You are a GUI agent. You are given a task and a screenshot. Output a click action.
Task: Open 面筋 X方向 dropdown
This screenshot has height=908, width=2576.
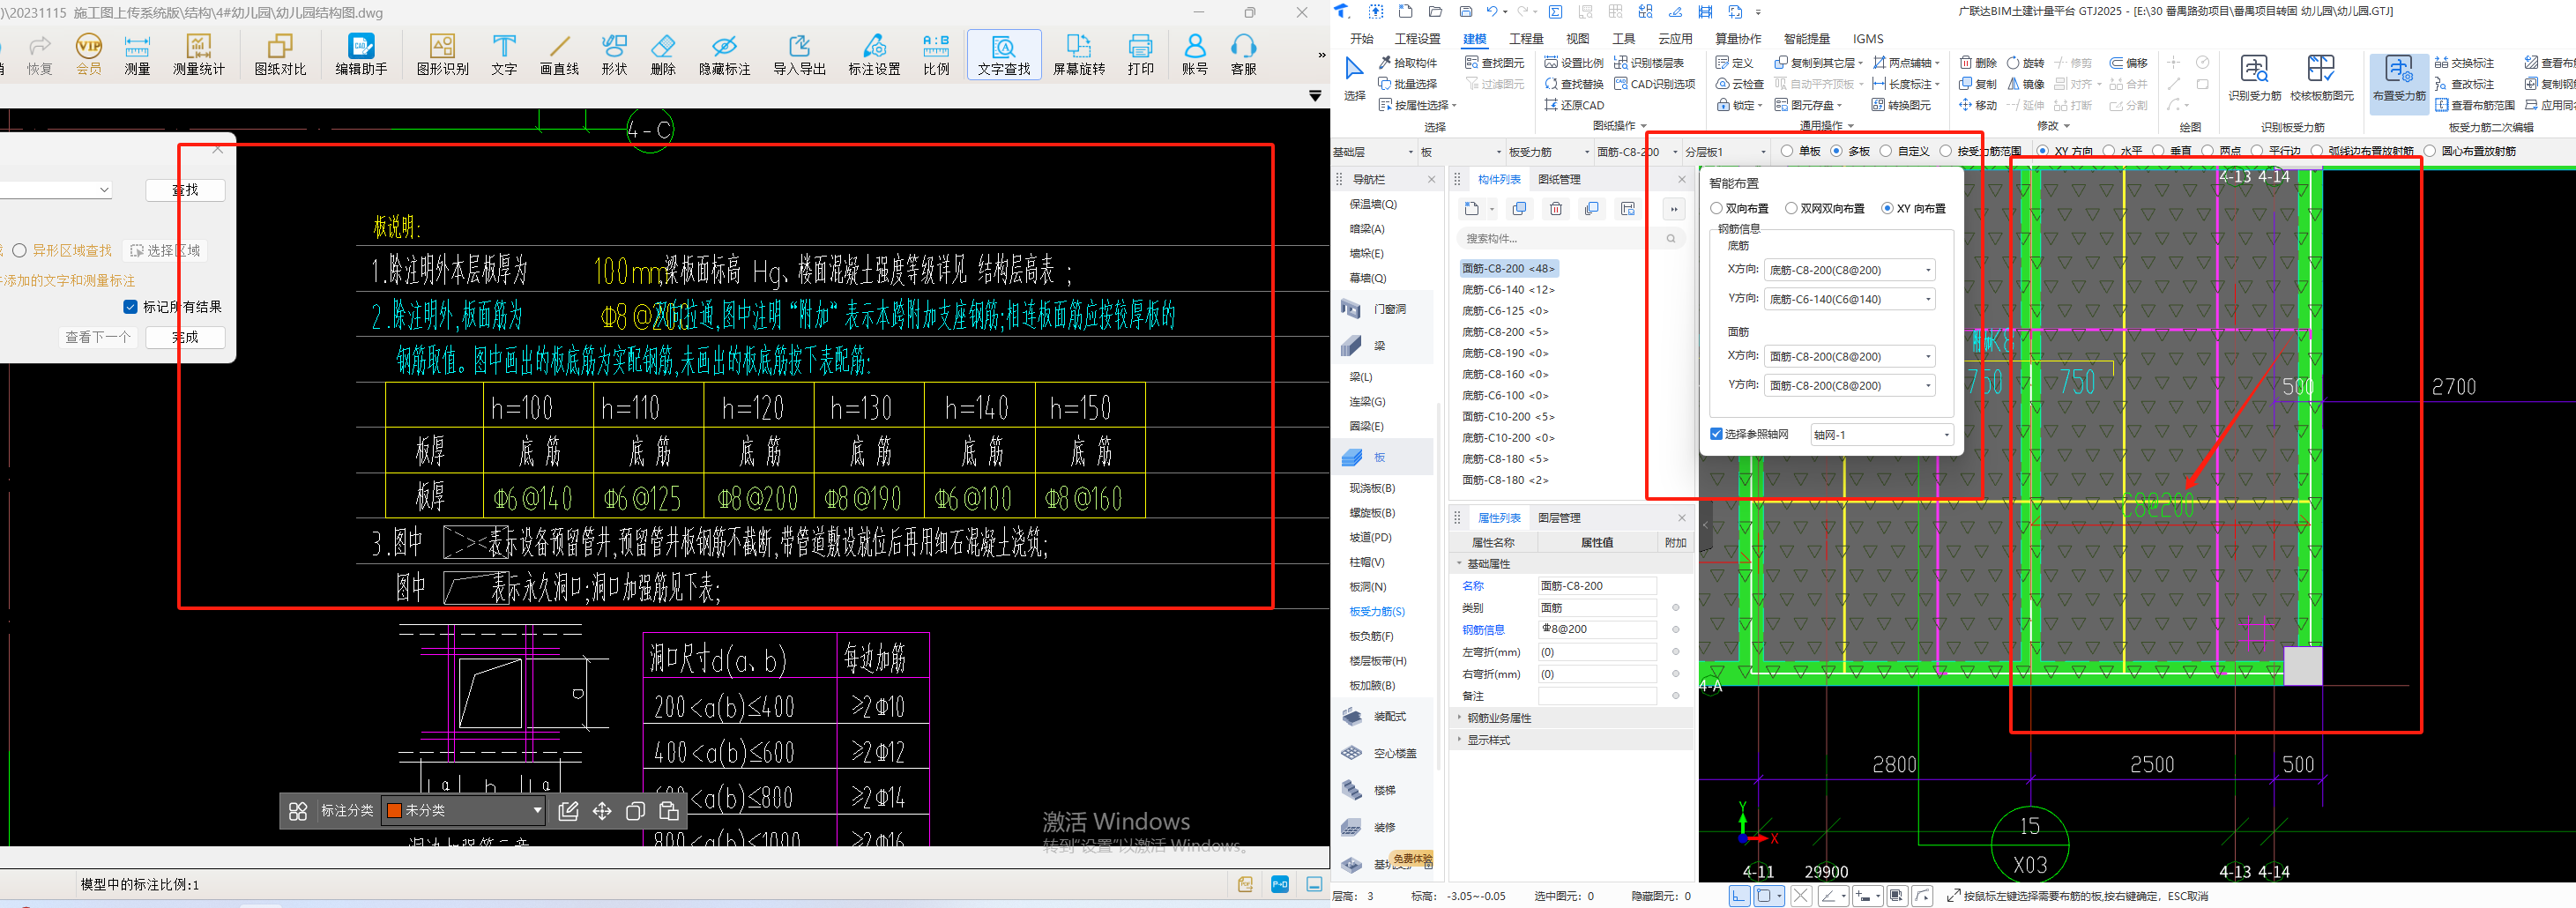pos(1849,356)
